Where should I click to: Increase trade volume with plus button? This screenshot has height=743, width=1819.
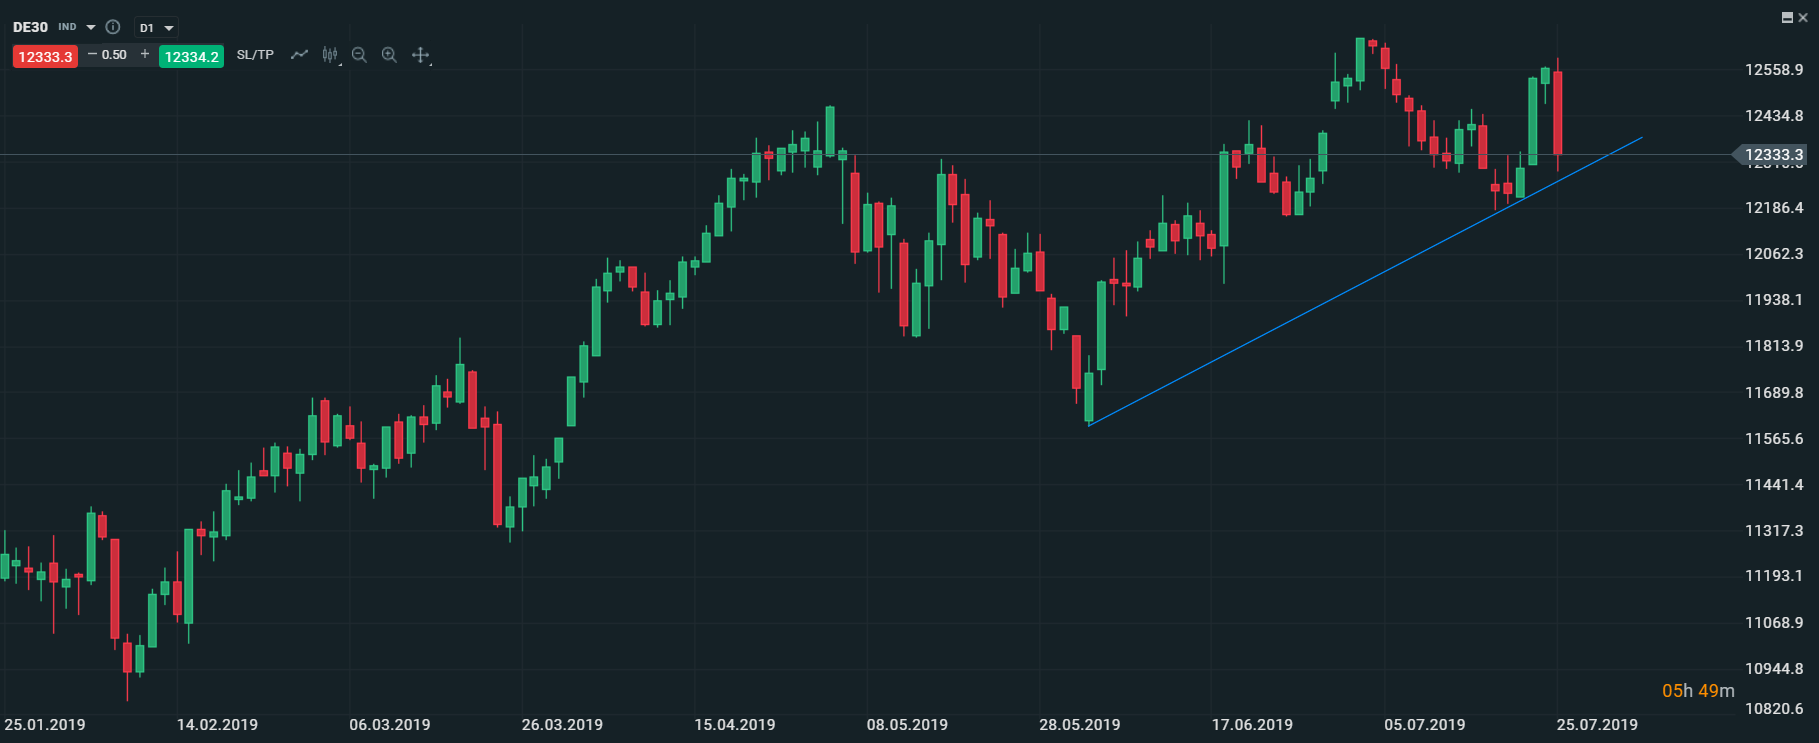click(x=145, y=54)
